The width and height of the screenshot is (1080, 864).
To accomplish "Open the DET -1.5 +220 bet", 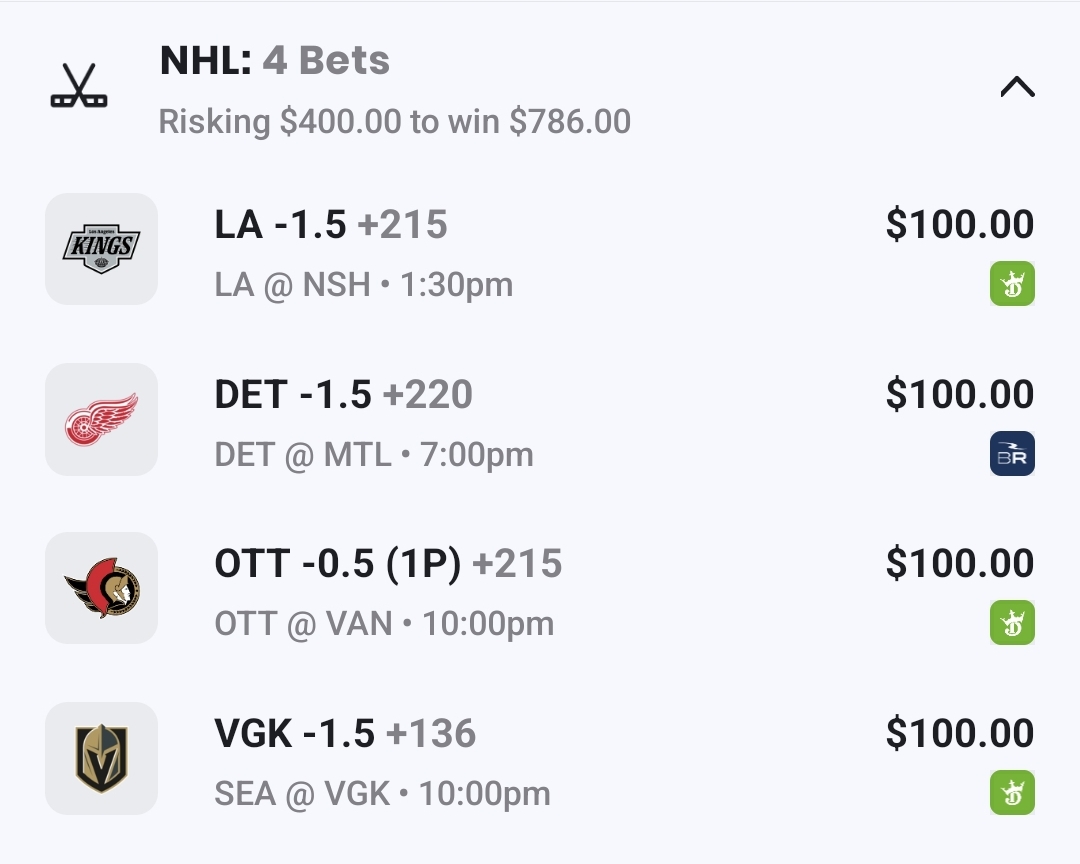I will (x=343, y=395).
